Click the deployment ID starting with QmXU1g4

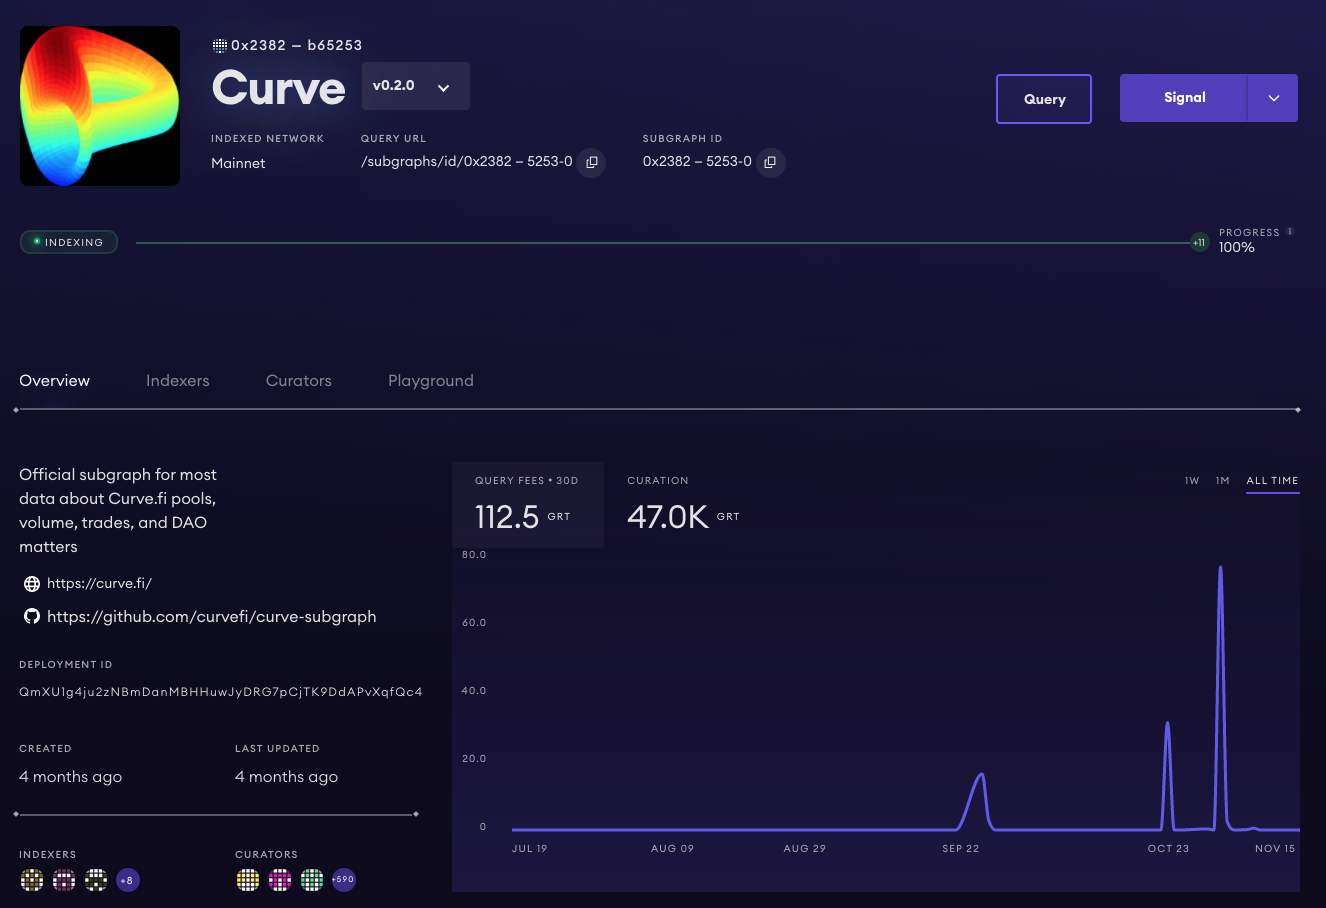point(221,692)
